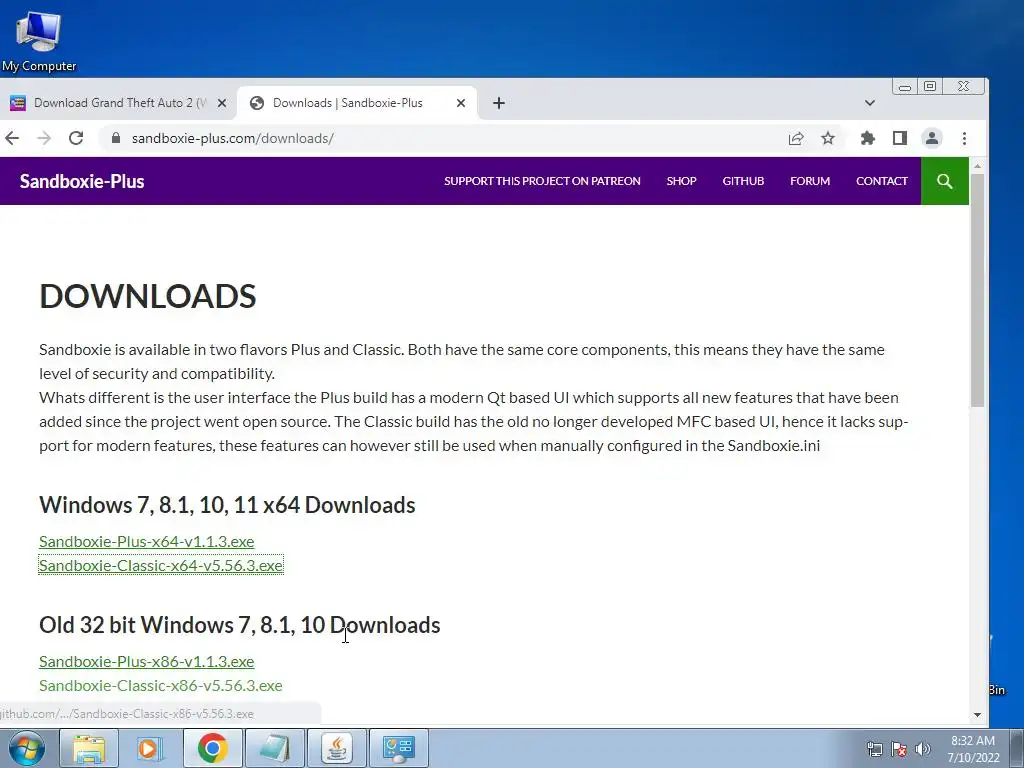
Task: Open the taskbar clock showing 8:32 AM
Action: 973,749
